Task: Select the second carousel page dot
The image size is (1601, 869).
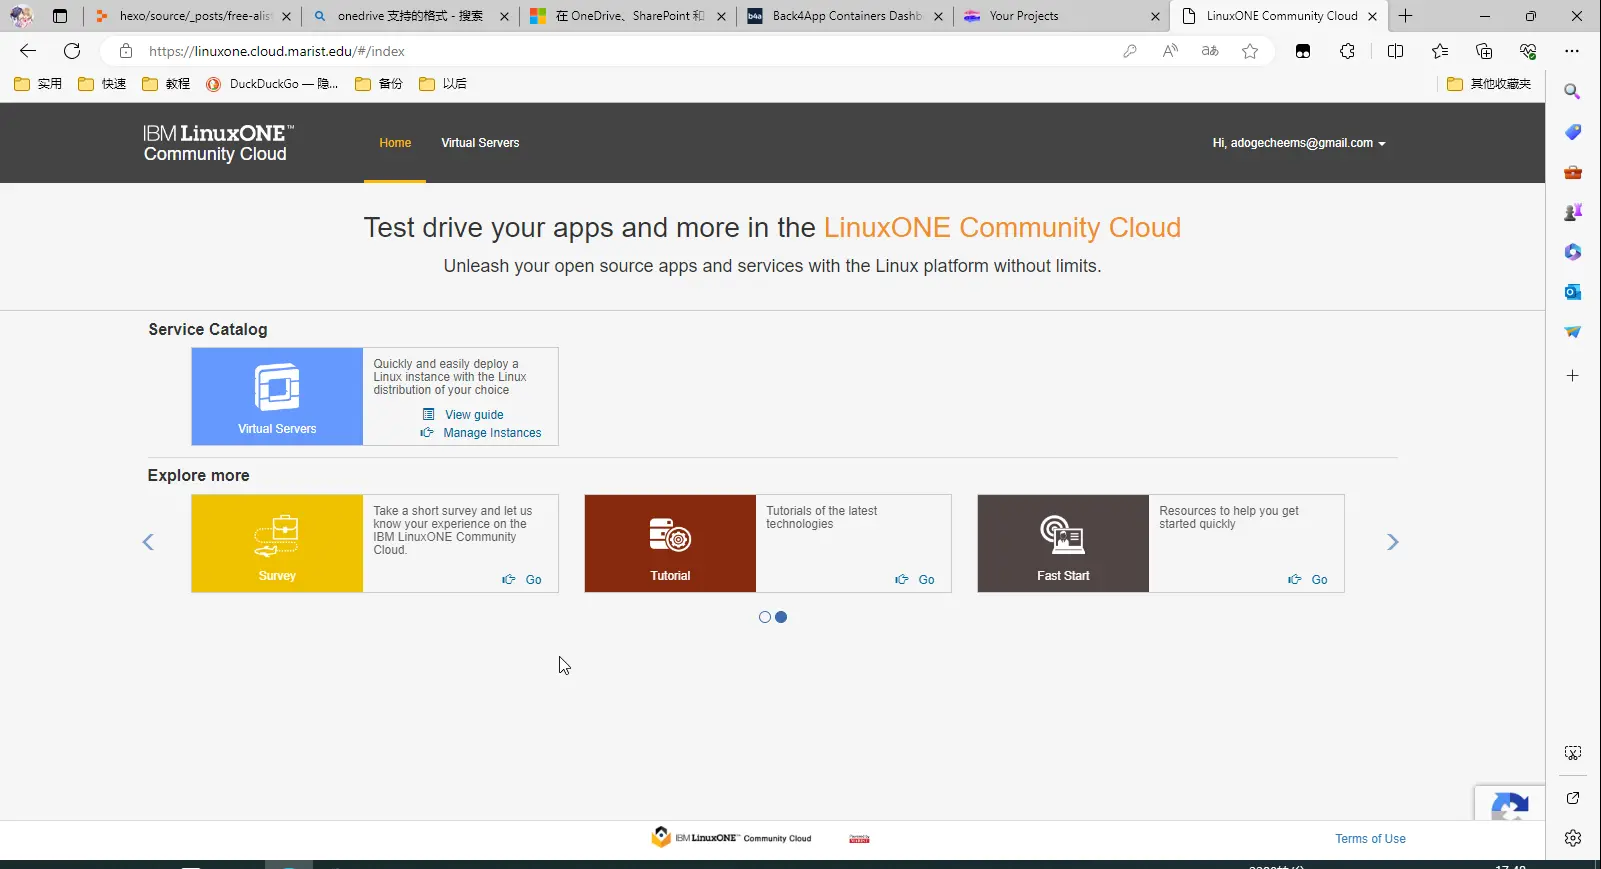Action: (781, 617)
